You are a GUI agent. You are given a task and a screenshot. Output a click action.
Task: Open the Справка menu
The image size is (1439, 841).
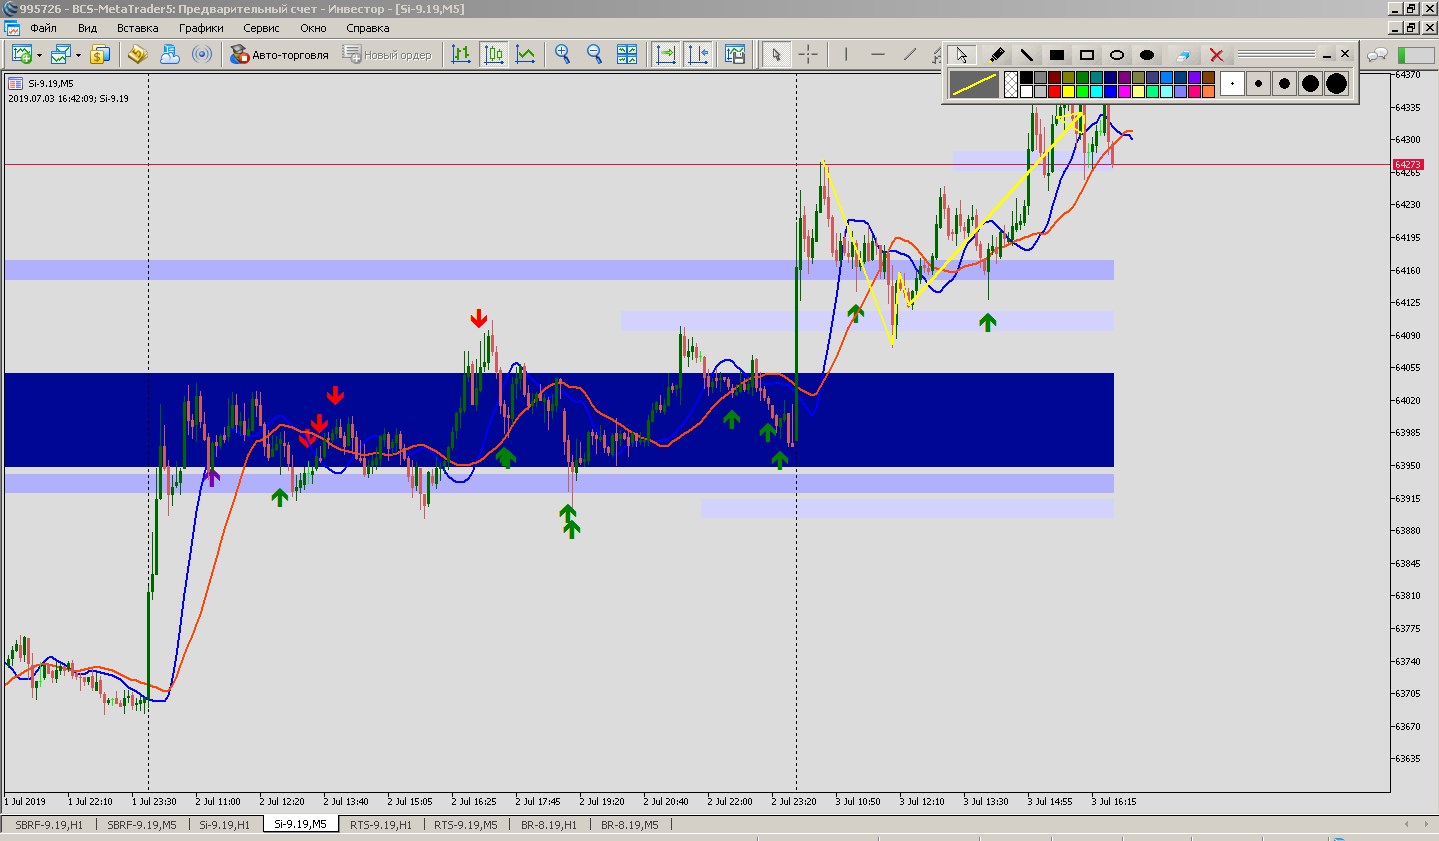tap(367, 28)
